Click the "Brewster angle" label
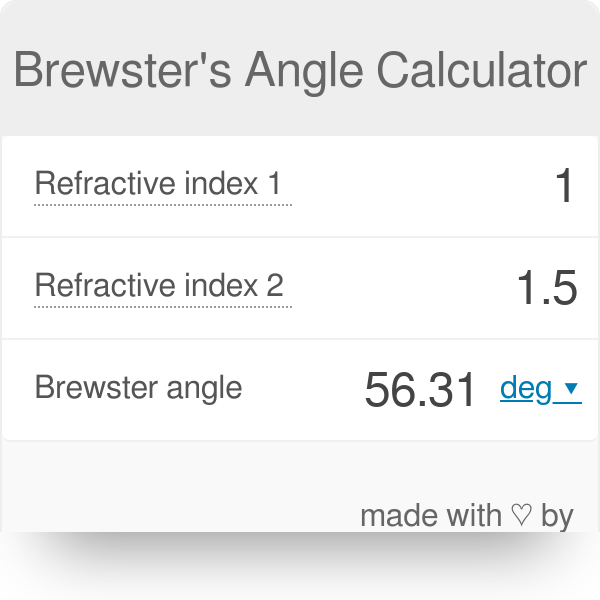600x600 pixels. 138,387
